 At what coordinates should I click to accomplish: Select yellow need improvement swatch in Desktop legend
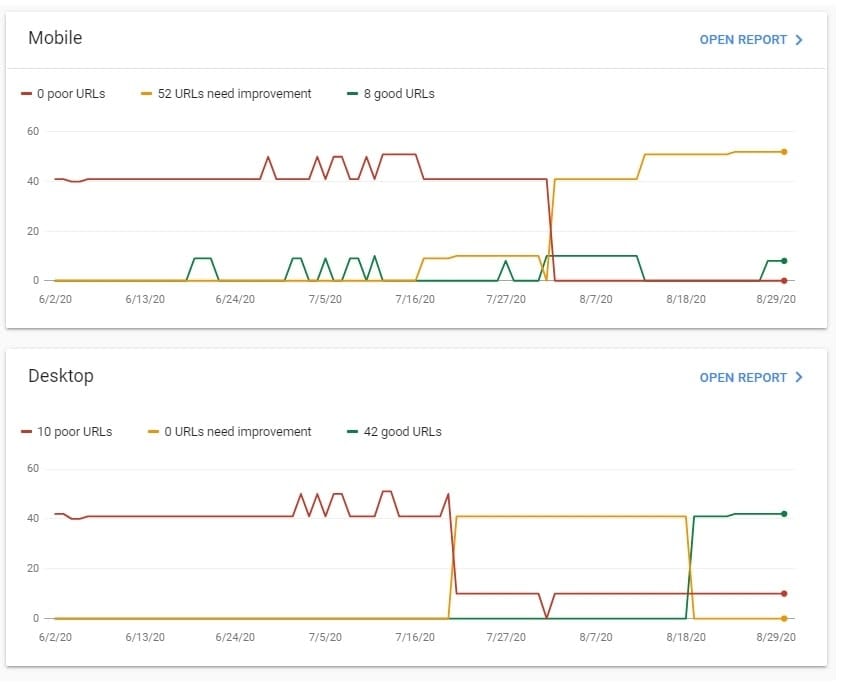tap(154, 432)
